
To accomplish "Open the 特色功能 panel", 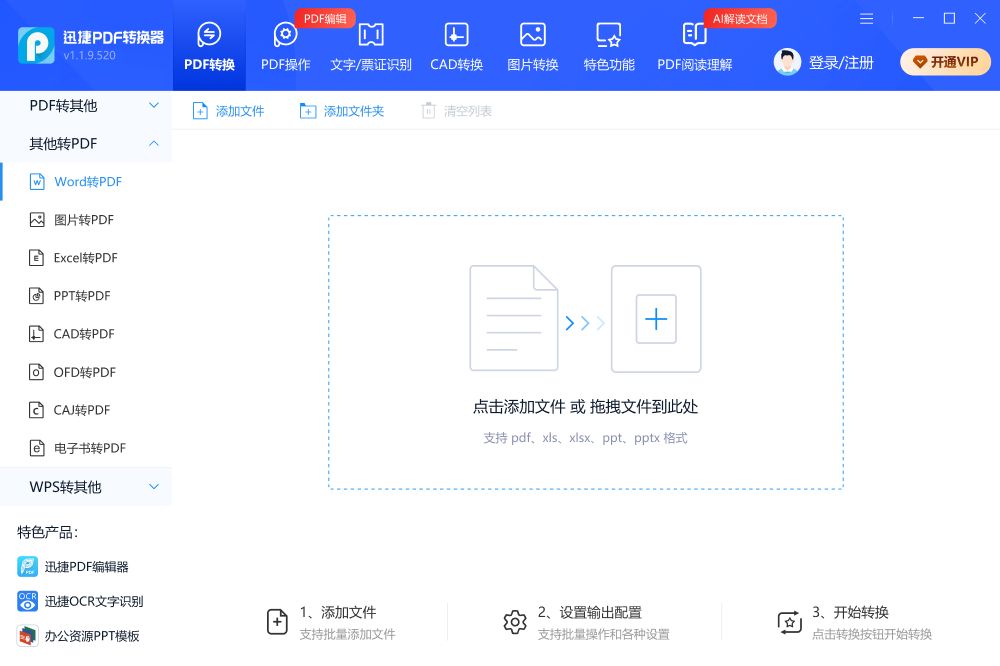I will click(608, 45).
